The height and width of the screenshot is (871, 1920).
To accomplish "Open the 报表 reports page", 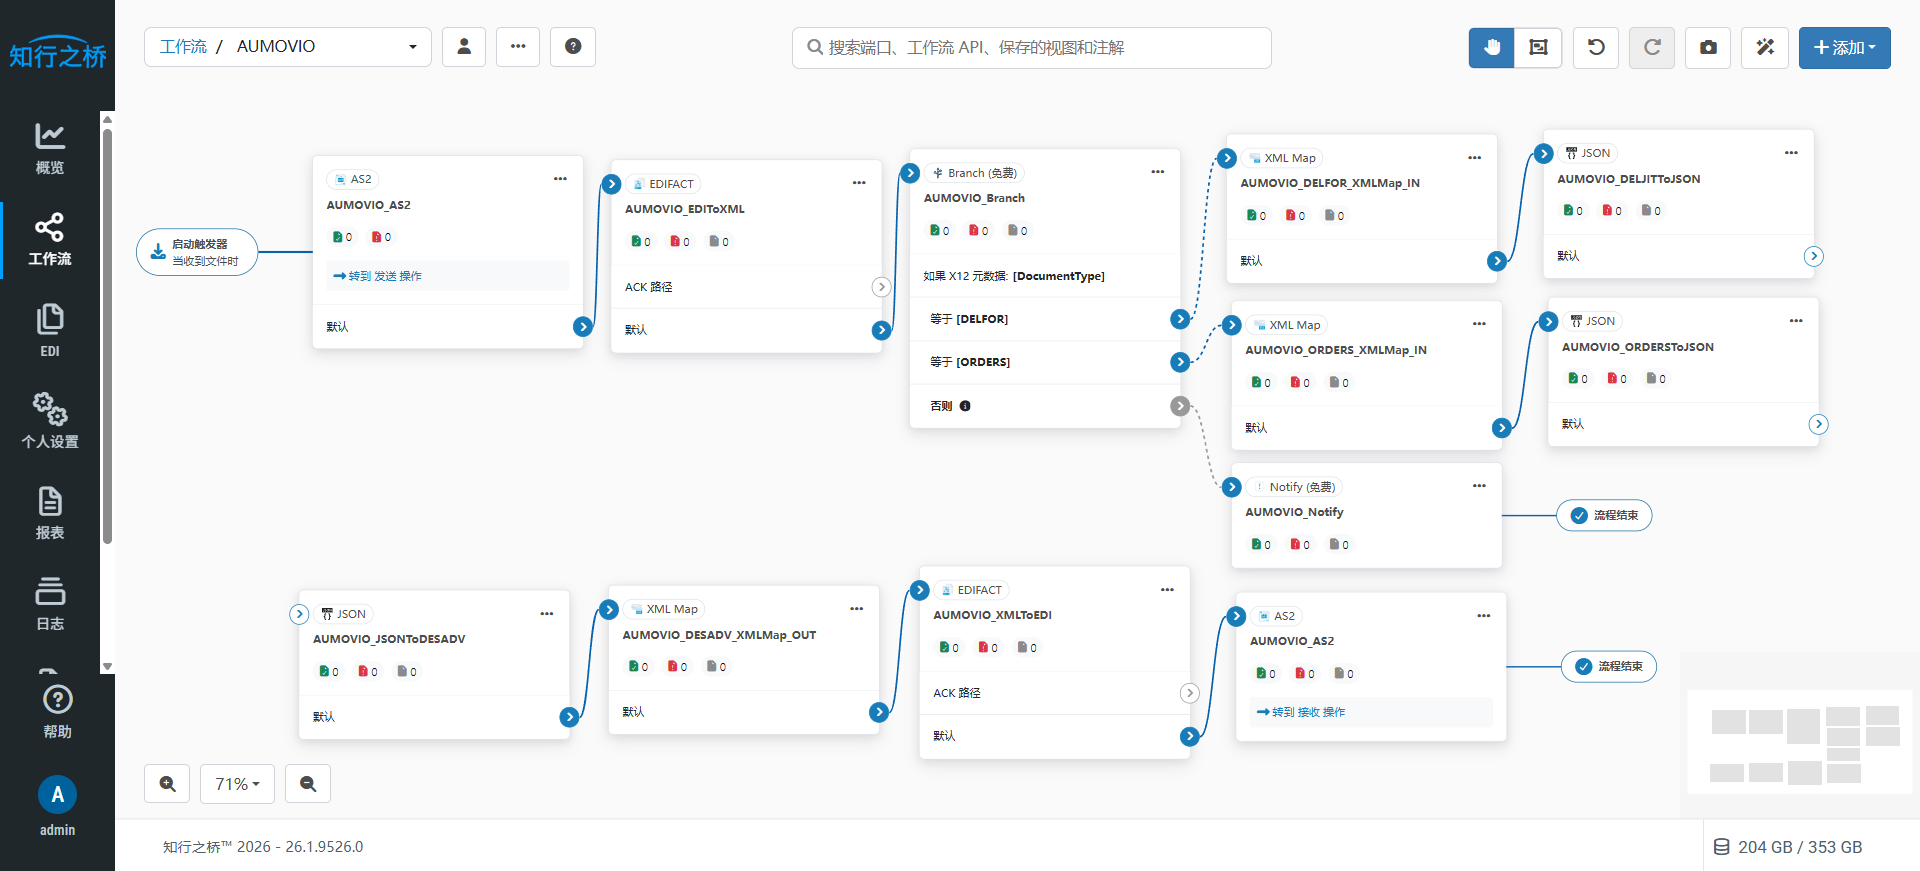I will [x=50, y=512].
